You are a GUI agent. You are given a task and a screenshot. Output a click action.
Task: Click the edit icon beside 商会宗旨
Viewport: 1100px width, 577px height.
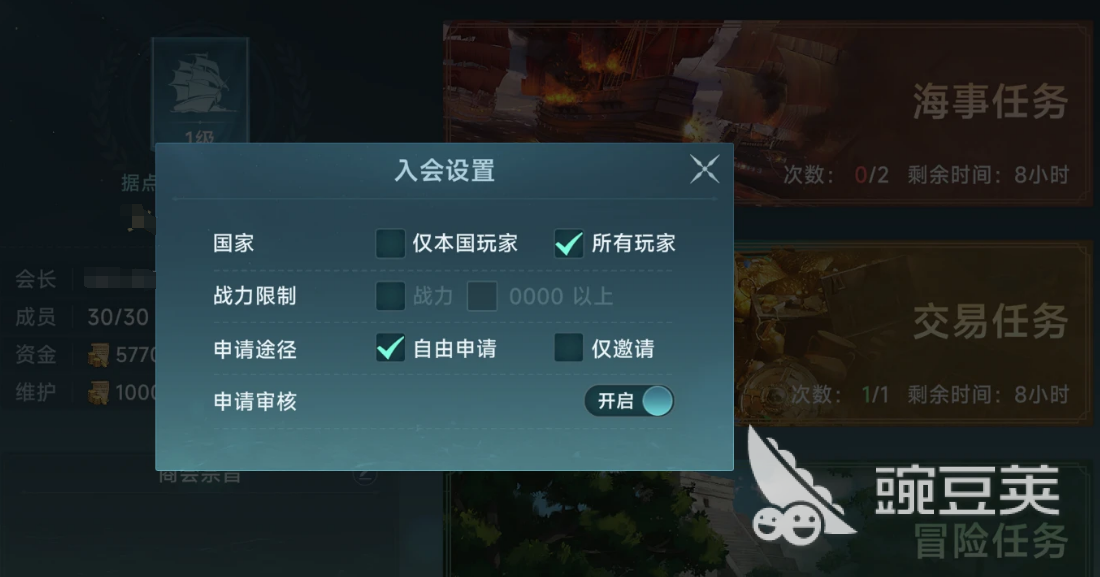(x=364, y=476)
